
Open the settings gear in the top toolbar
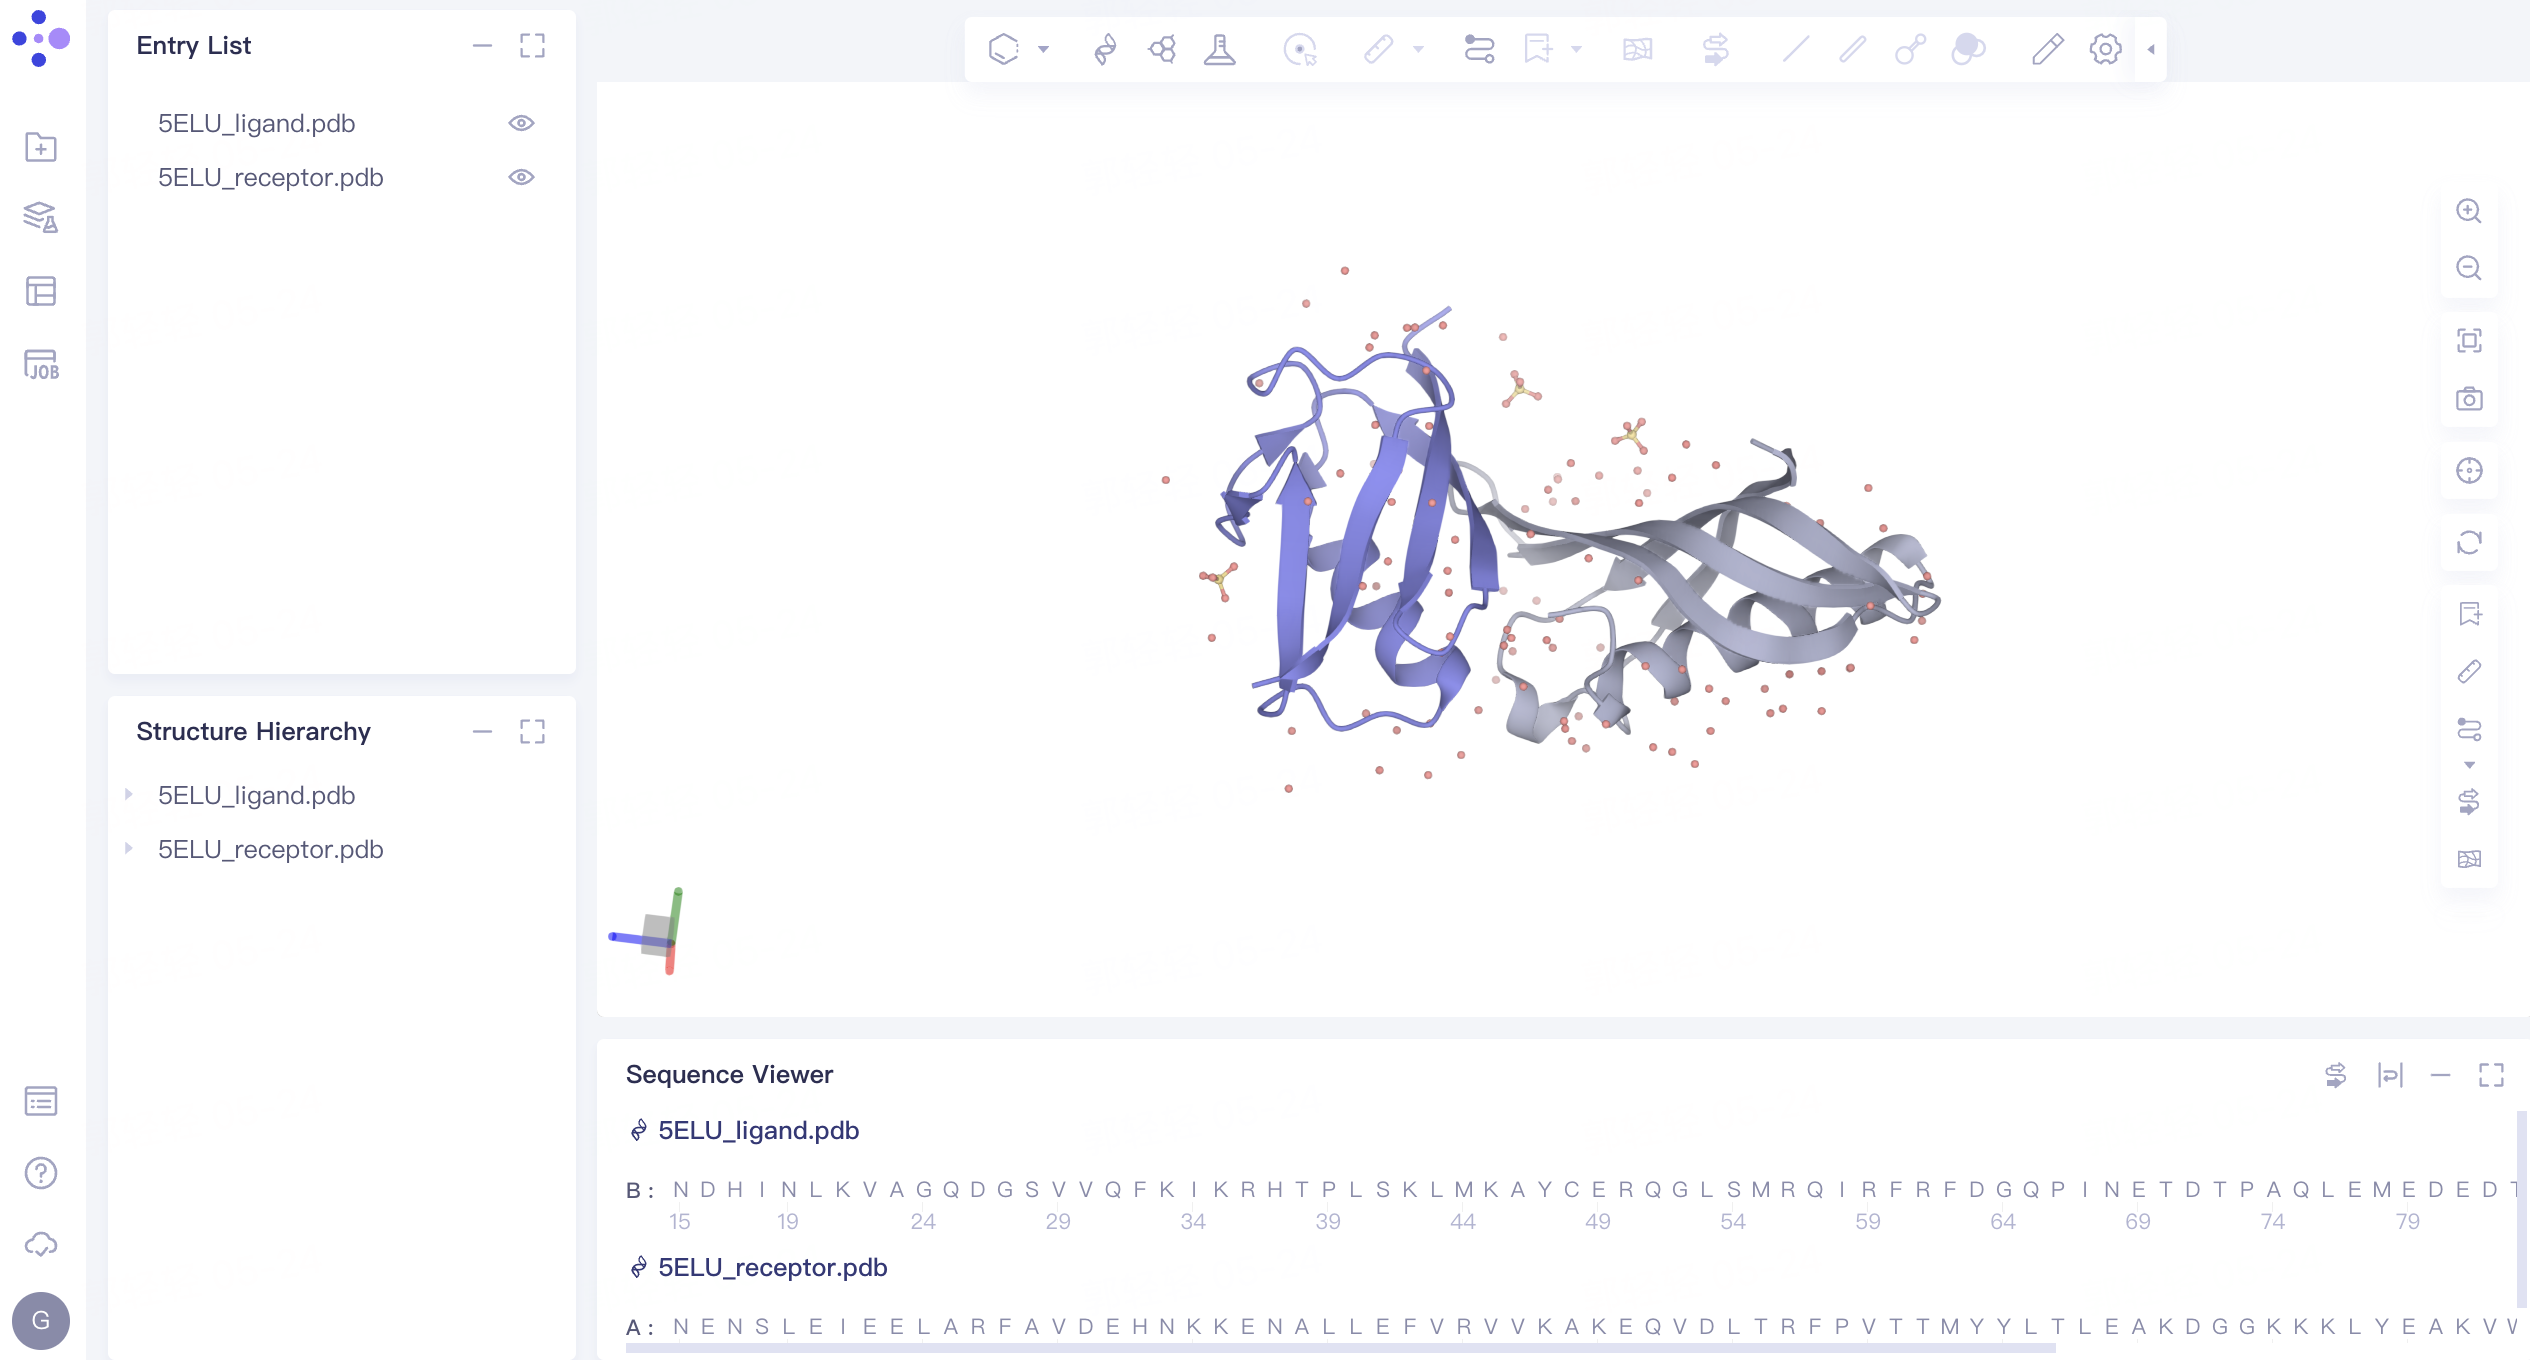2104,48
